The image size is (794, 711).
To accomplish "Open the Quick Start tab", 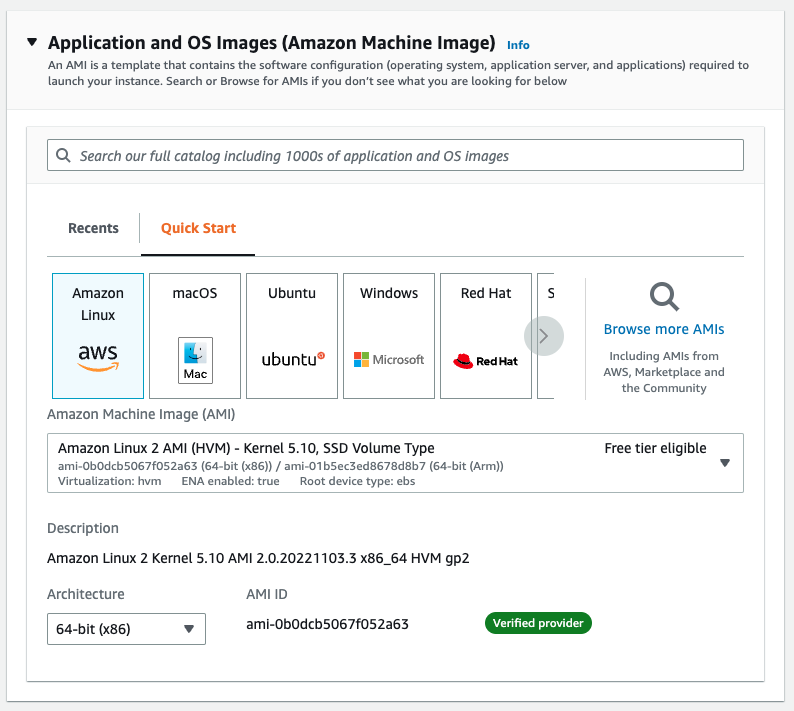I will [x=198, y=228].
